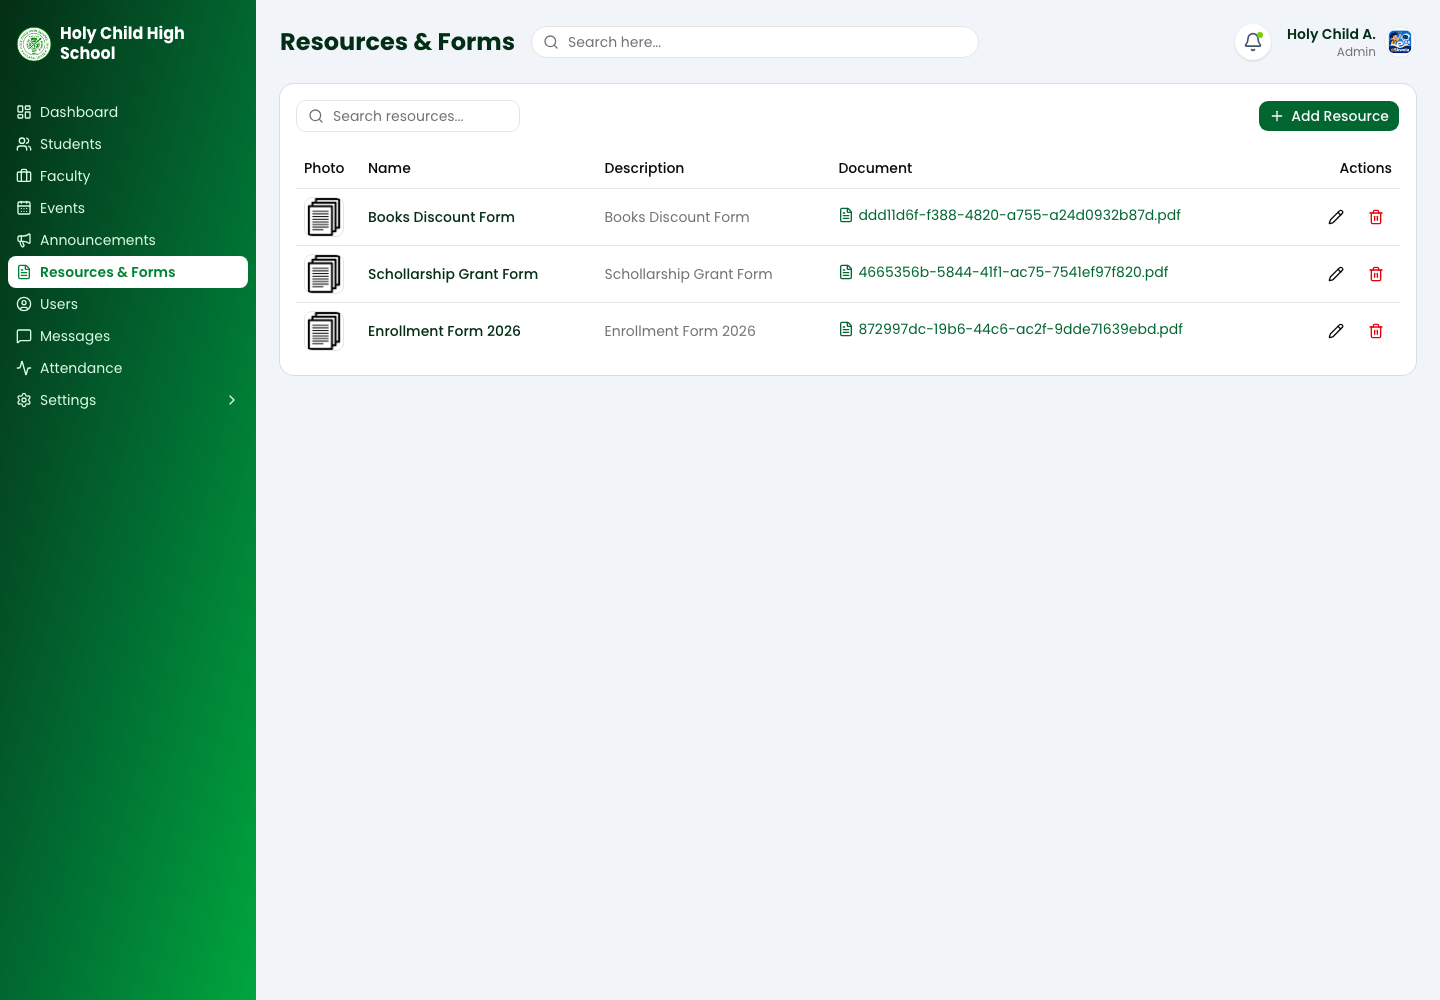
Task: Click the Students sidebar icon
Action: 24,144
